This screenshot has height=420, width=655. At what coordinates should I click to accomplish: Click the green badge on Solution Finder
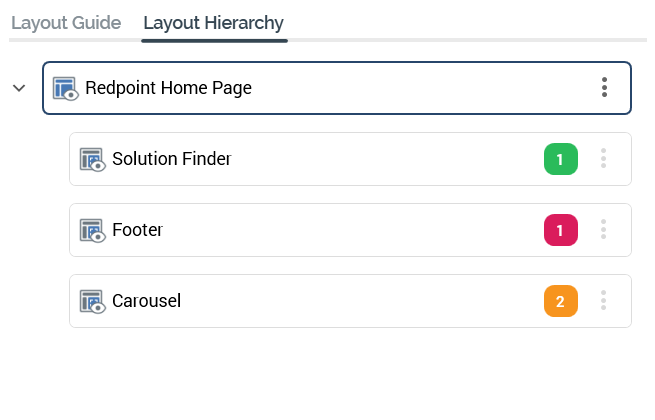pos(560,159)
